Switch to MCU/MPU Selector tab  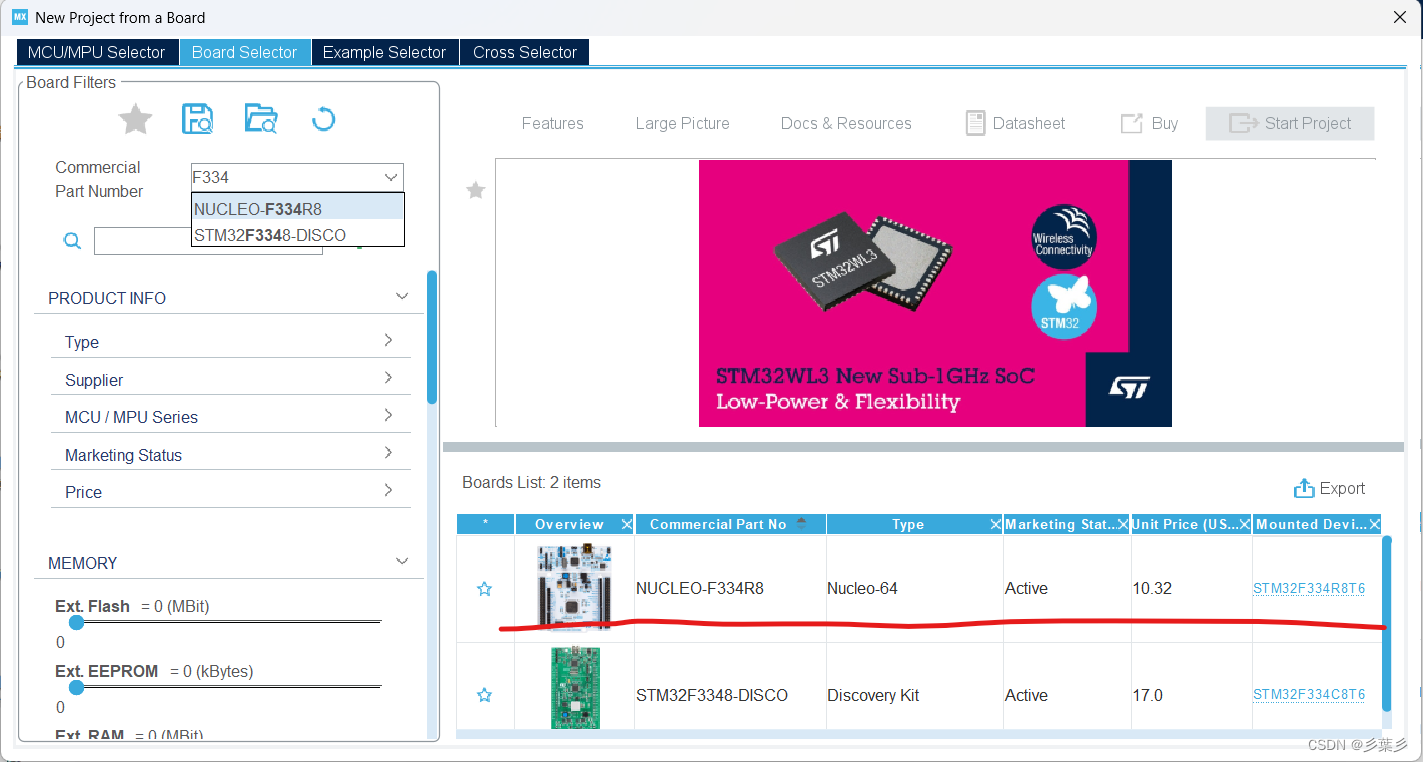[x=97, y=52]
